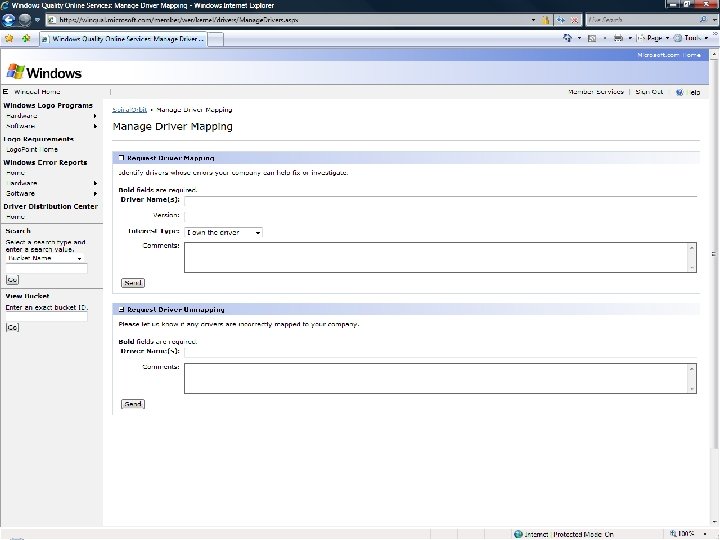
Task: Click the browser Home toolbar icon
Action: [568, 38]
